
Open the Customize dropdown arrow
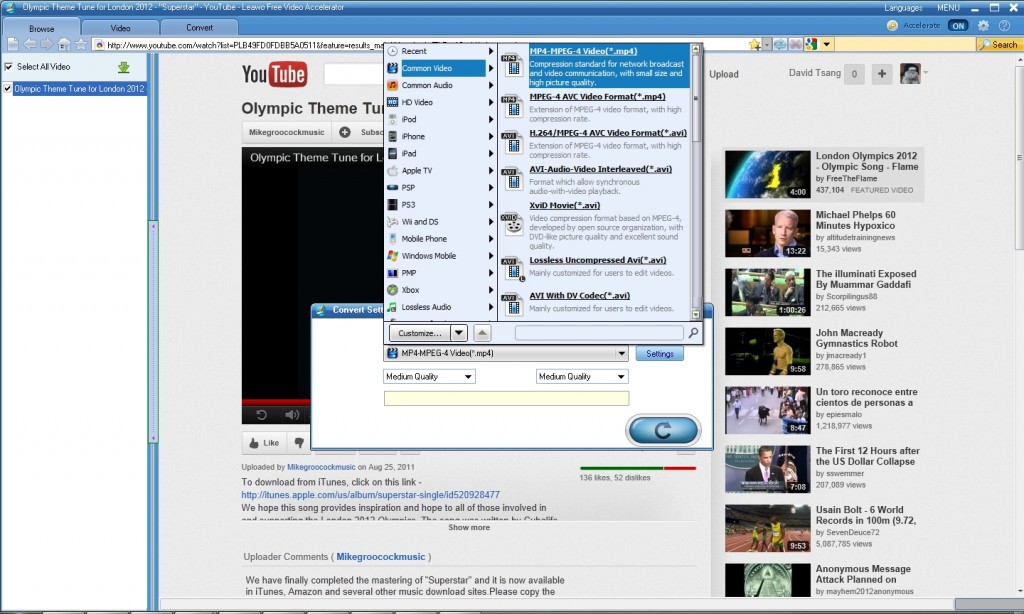(458, 333)
